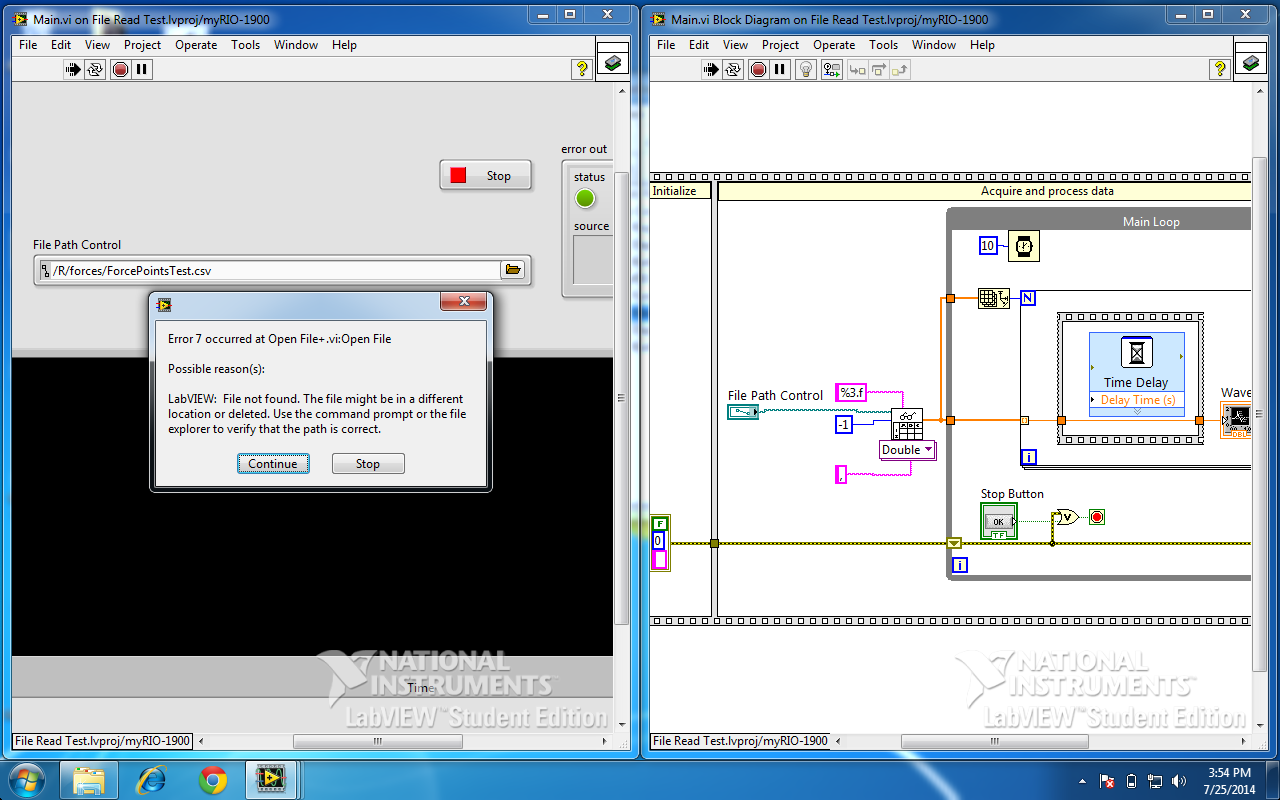Open Help menu in Block Diagram window
Image resolution: width=1280 pixels, height=800 pixels.
[x=982, y=45]
